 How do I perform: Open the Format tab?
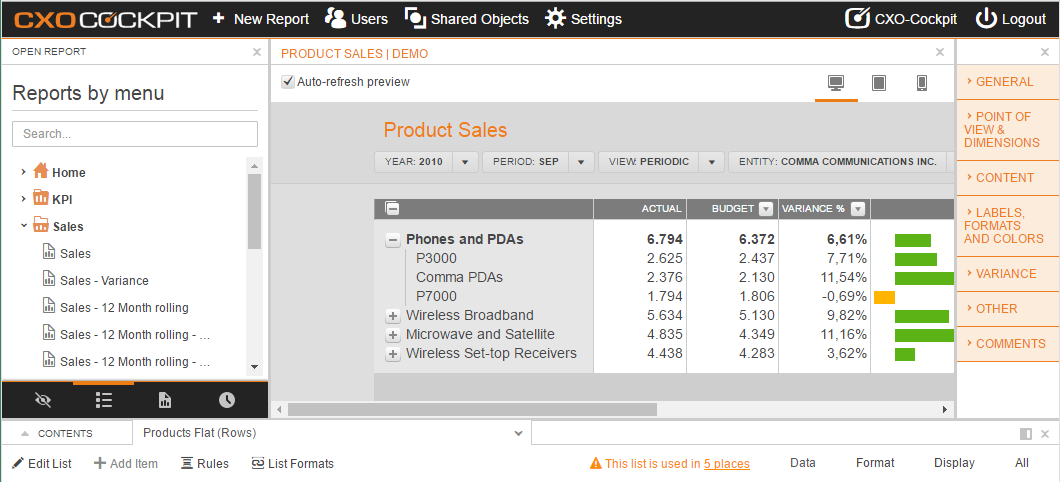(x=875, y=463)
